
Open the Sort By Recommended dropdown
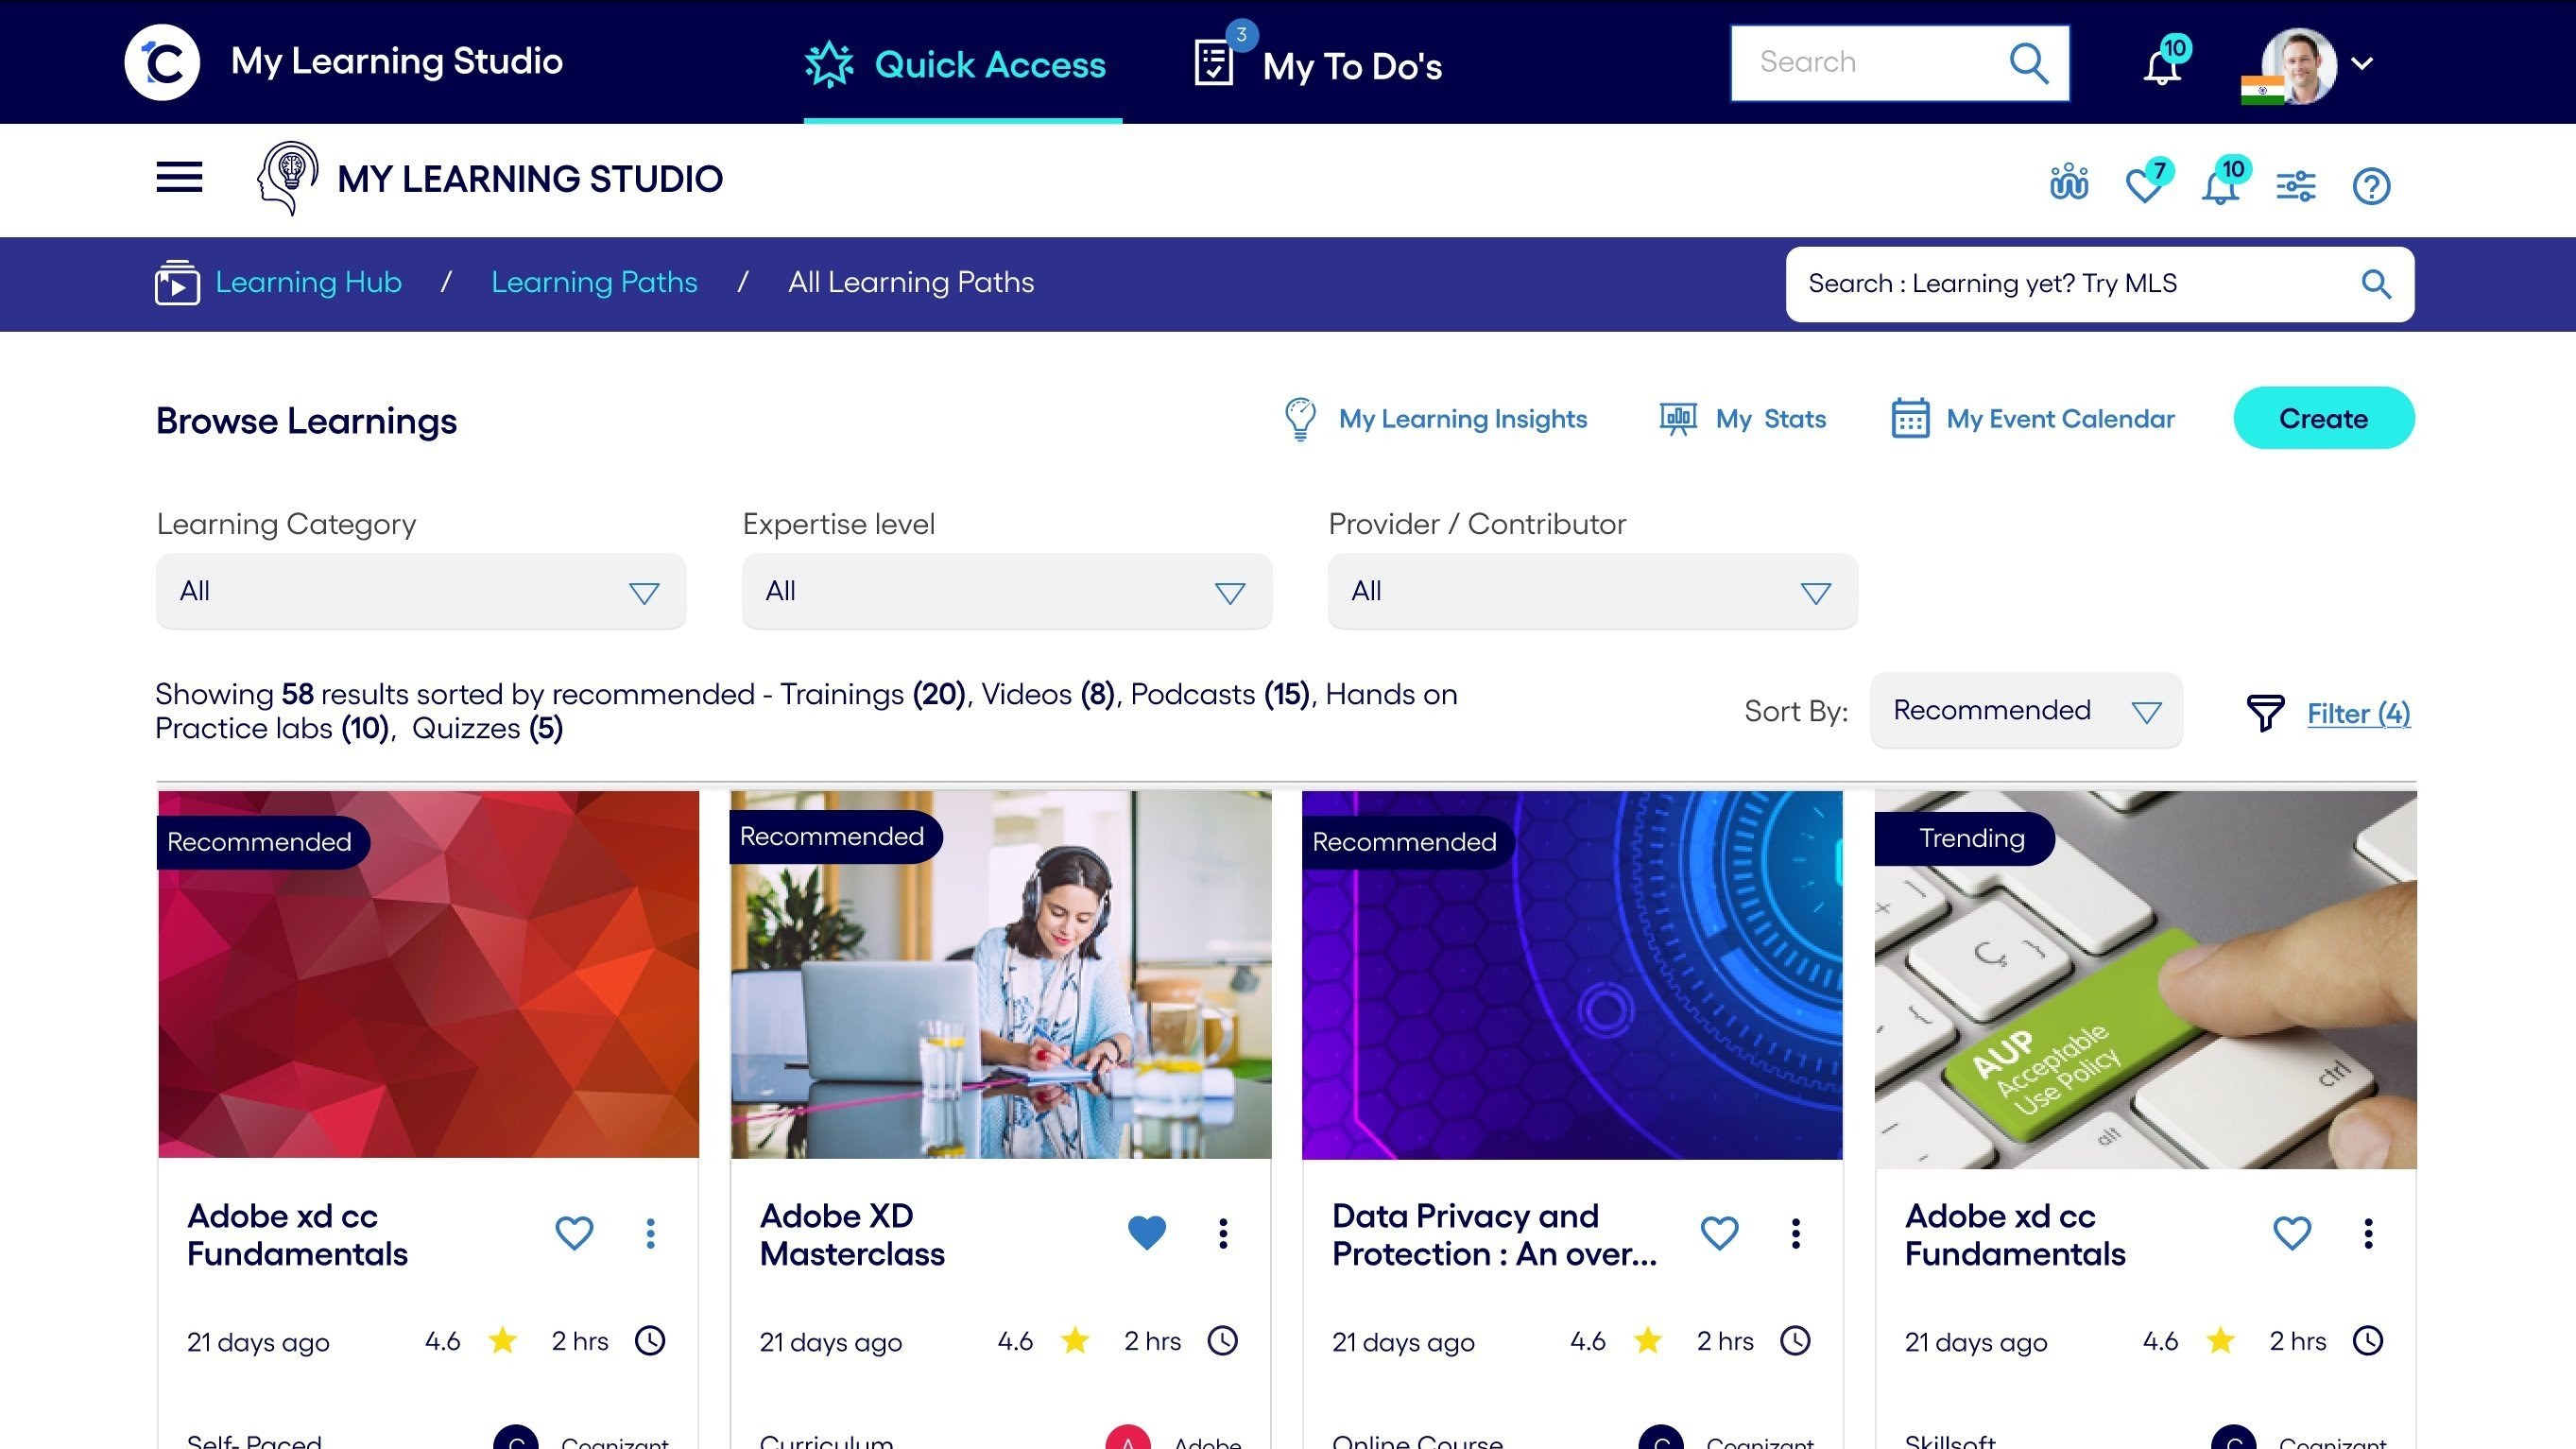[2026, 710]
